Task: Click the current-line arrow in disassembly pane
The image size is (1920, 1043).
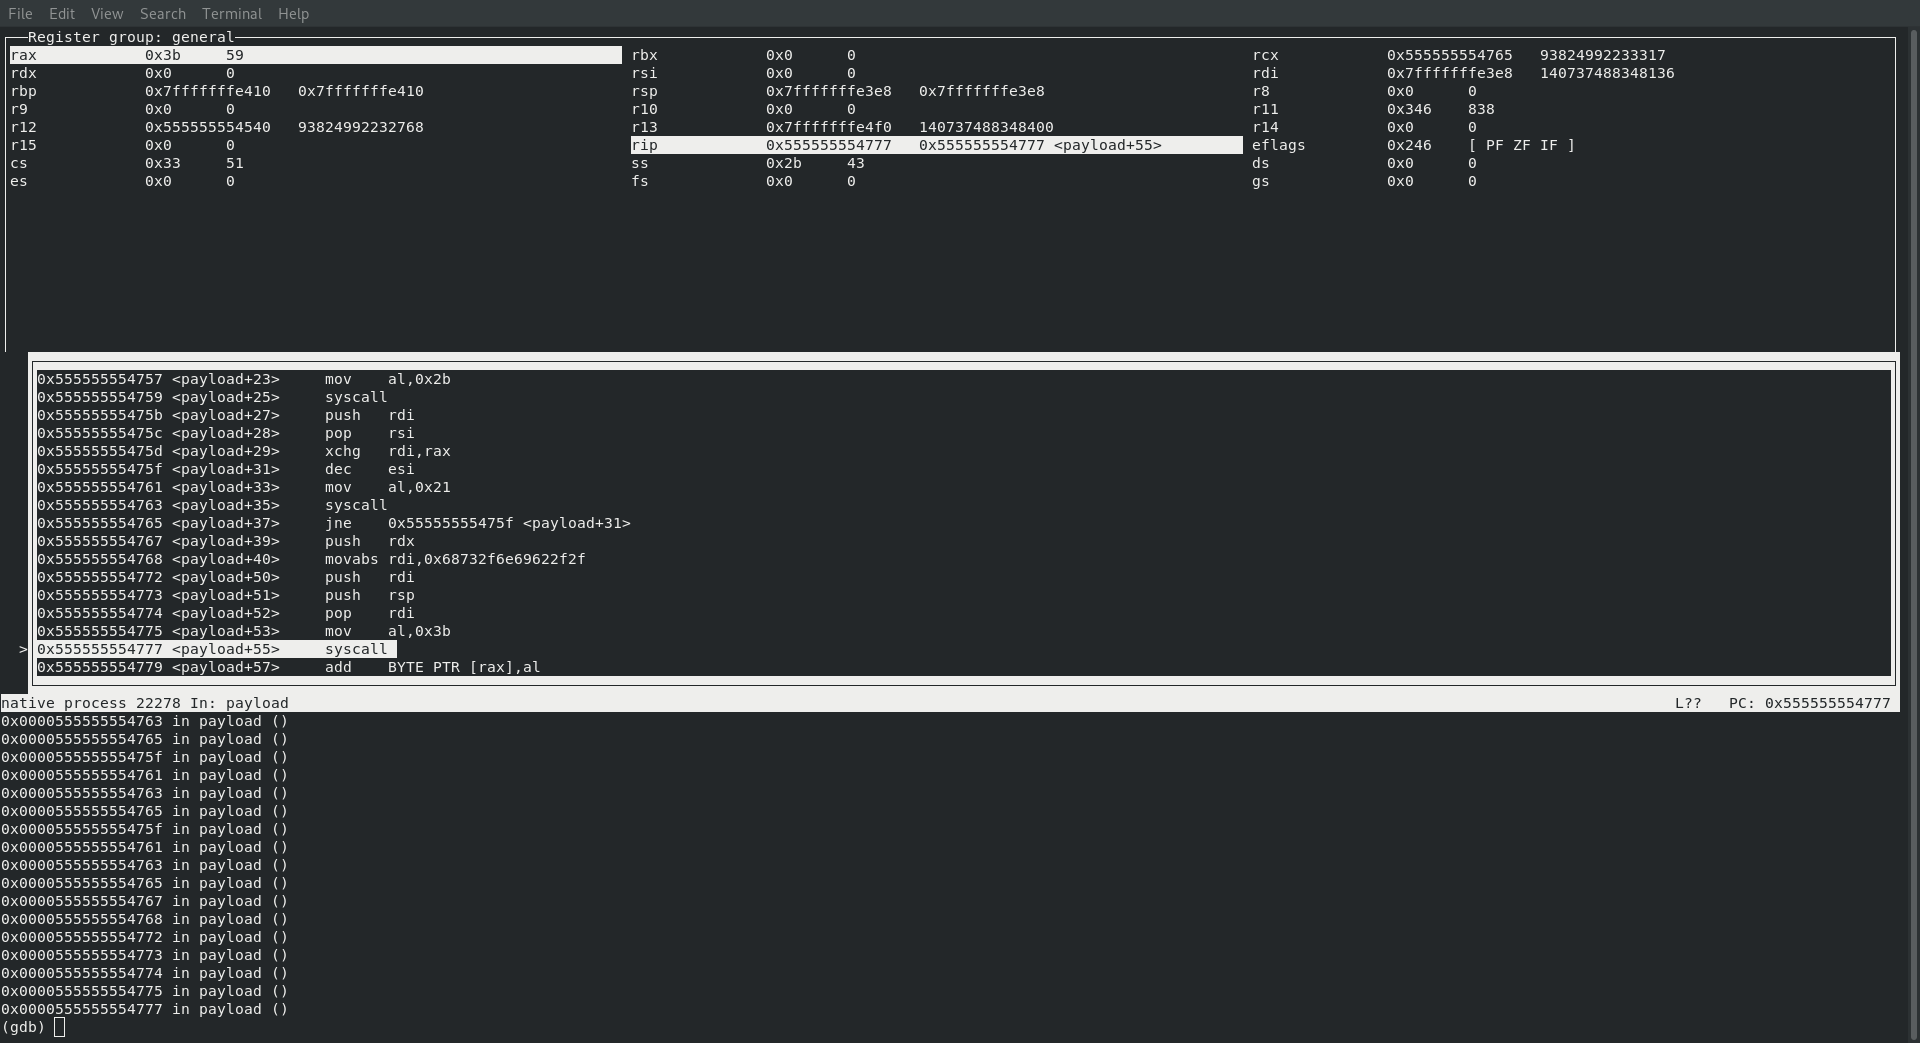Action: coord(22,649)
